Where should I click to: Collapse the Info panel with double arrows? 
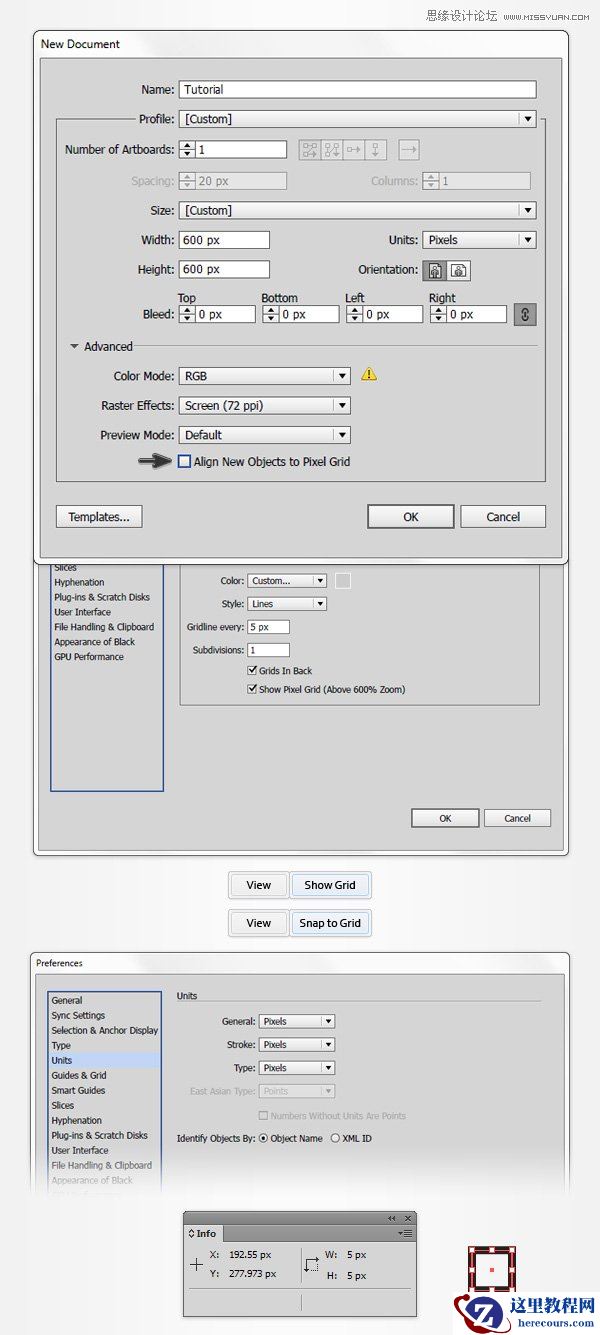click(x=392, y=1218)
